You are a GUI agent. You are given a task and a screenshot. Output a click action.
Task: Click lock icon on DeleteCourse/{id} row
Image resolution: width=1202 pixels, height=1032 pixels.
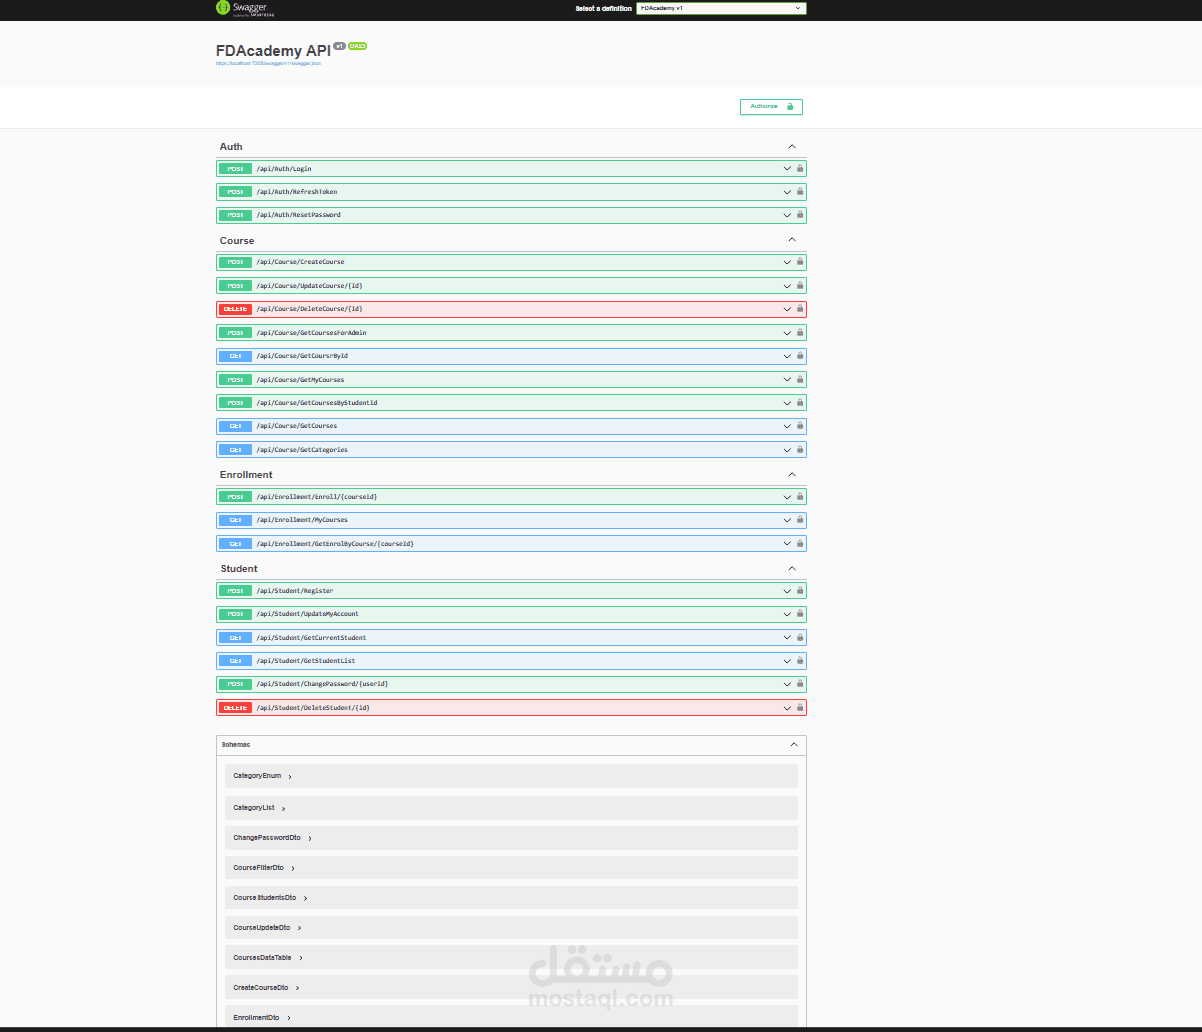tap(800, 309)
